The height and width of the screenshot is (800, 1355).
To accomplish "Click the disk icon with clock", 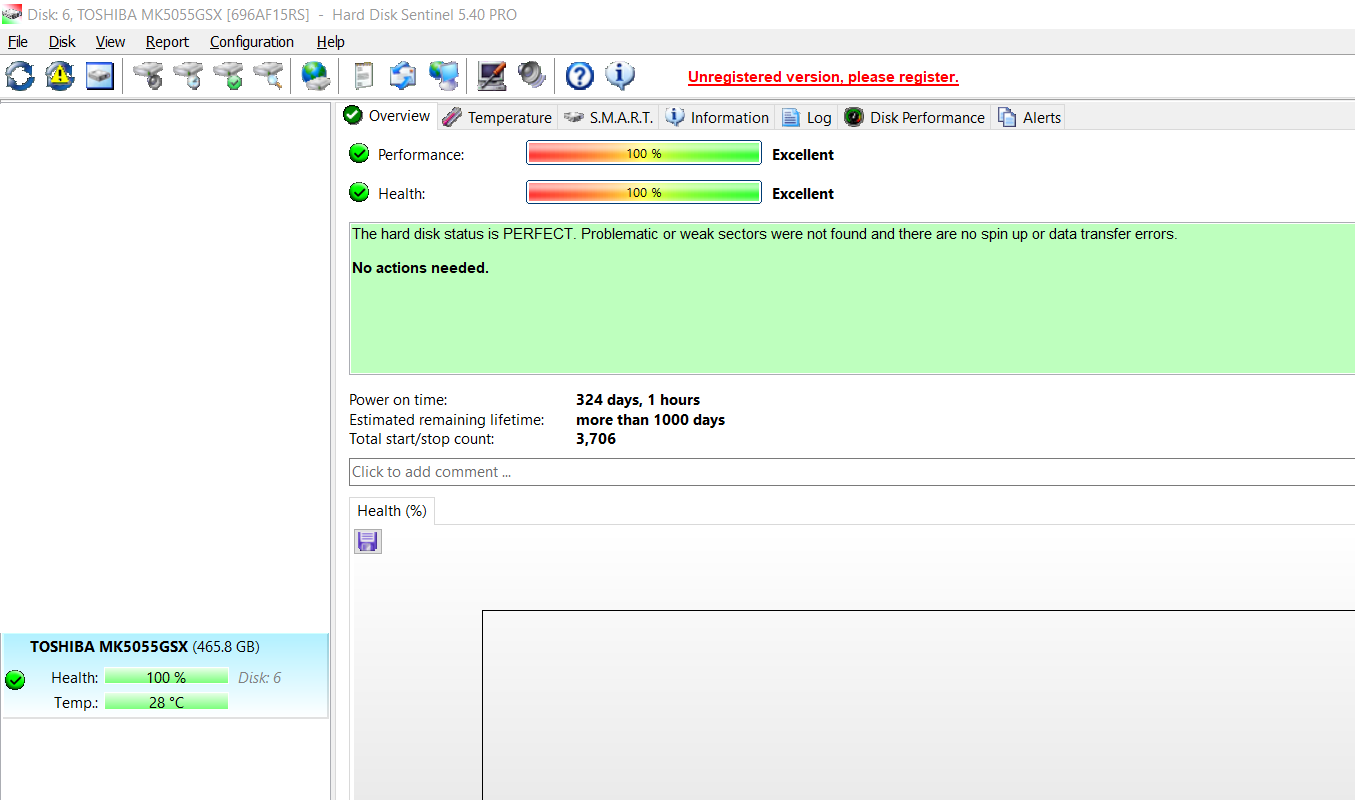I will [x=188, y=76].
